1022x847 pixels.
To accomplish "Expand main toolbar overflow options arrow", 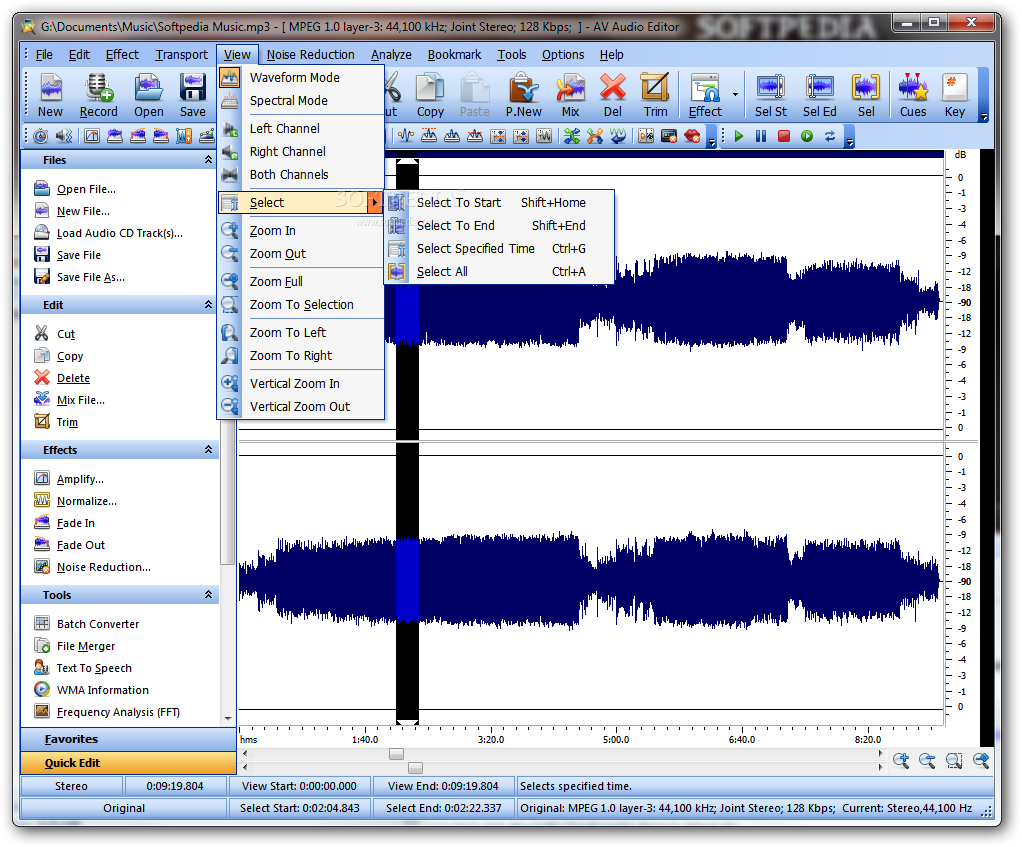I will 984,117.
